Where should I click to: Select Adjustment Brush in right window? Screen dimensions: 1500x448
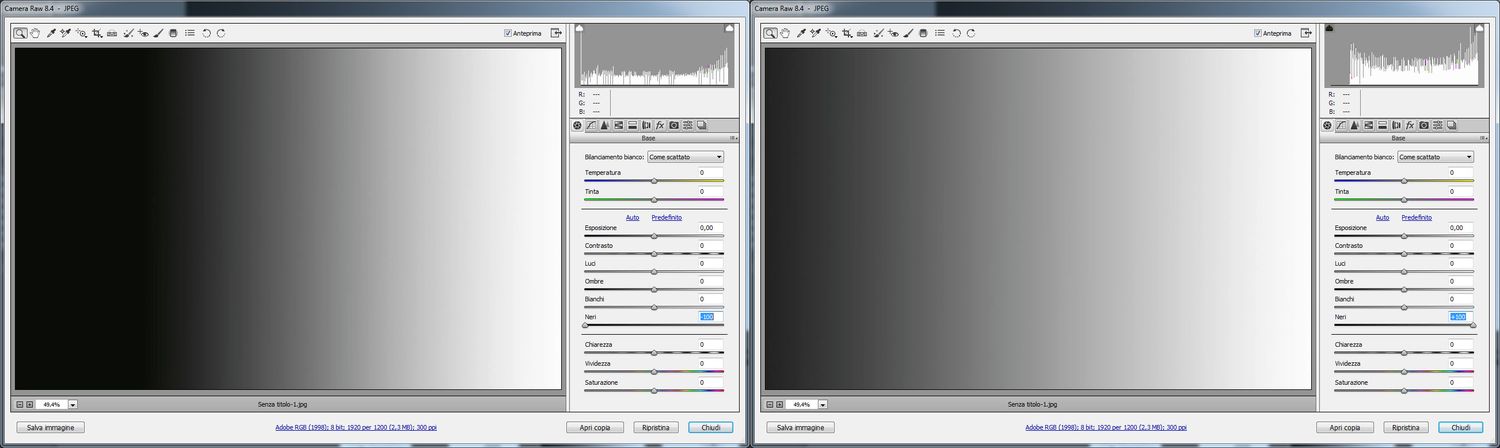click(x=908, y=33)
